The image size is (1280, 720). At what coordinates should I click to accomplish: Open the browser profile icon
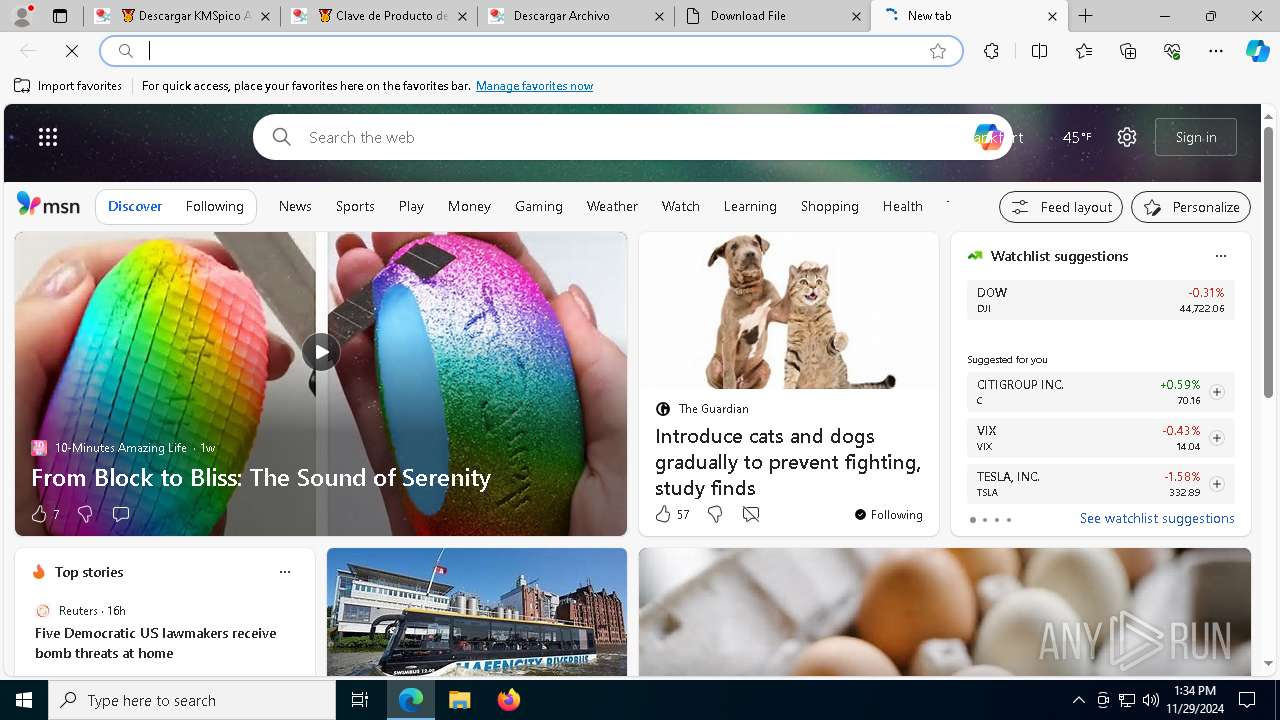pyautogui.click(x=22, y=16)
